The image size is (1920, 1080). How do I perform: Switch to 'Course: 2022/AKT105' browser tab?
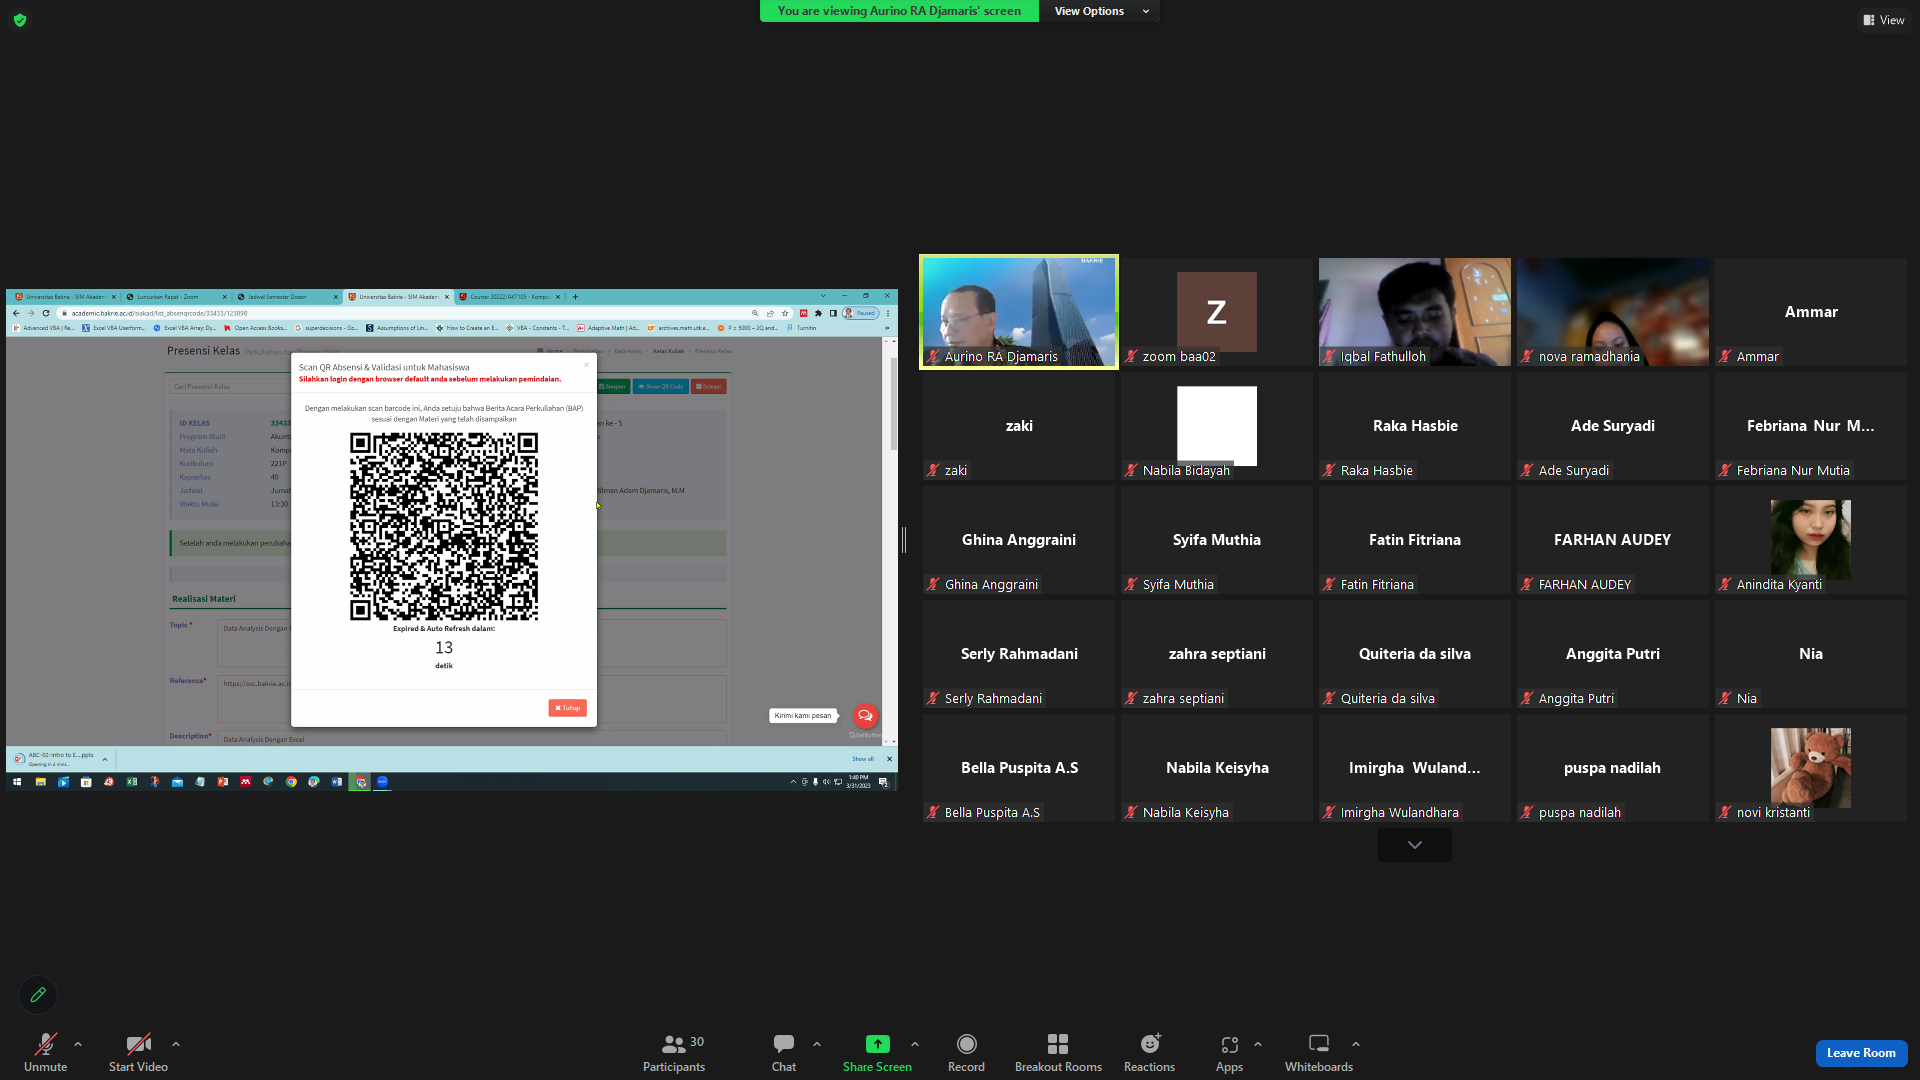(x=510, y=297)
